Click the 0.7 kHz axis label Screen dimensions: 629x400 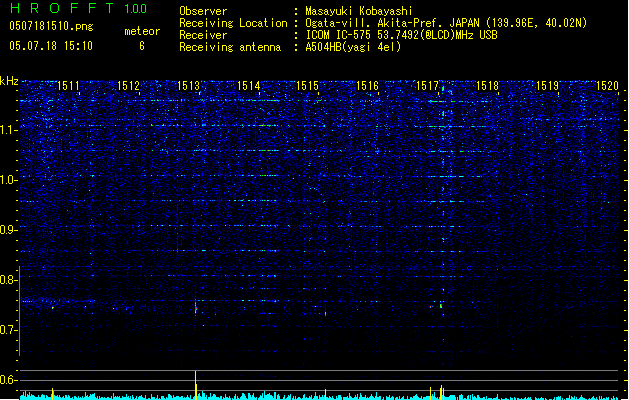coord(9,330)
